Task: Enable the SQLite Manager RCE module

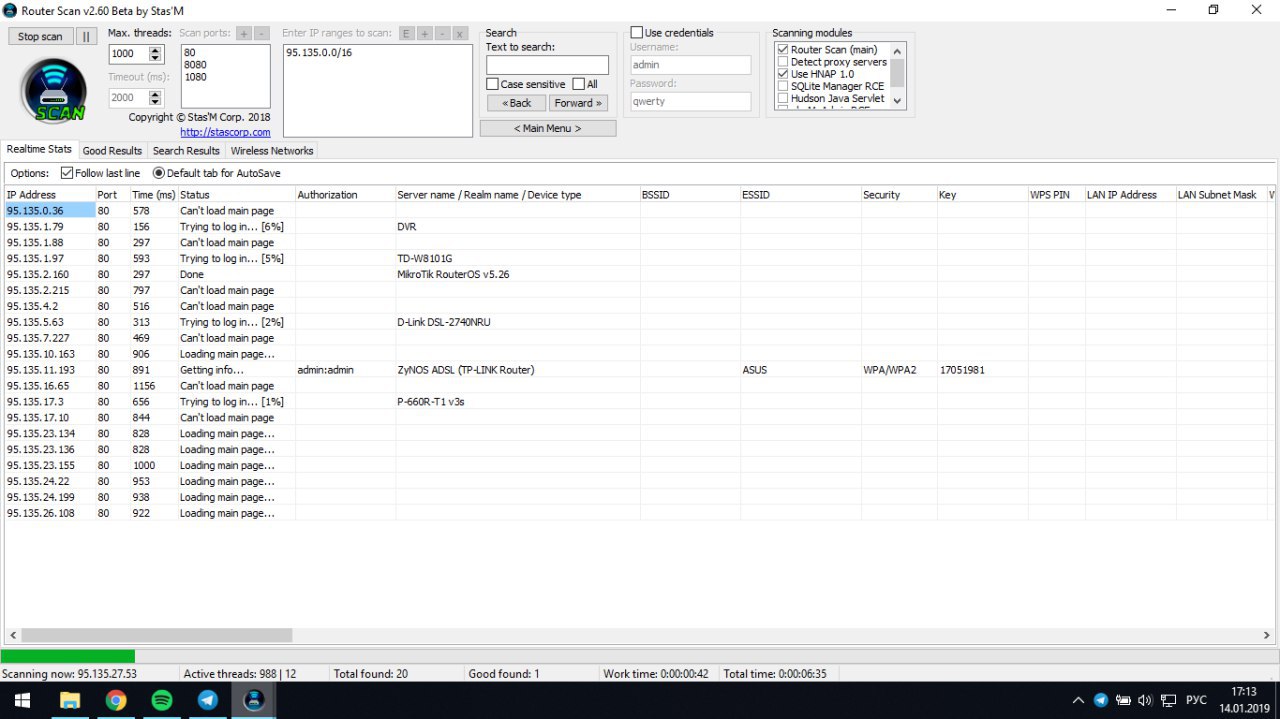Action: pyautogui.click(x=783, y=86)
